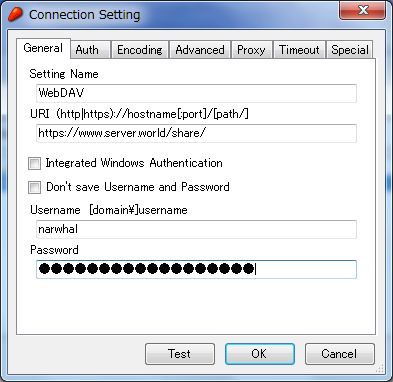Image resolution: width=393 pixels, height=382 pixels.
Task: Select the Advanced tab
Action: point(200,50)
